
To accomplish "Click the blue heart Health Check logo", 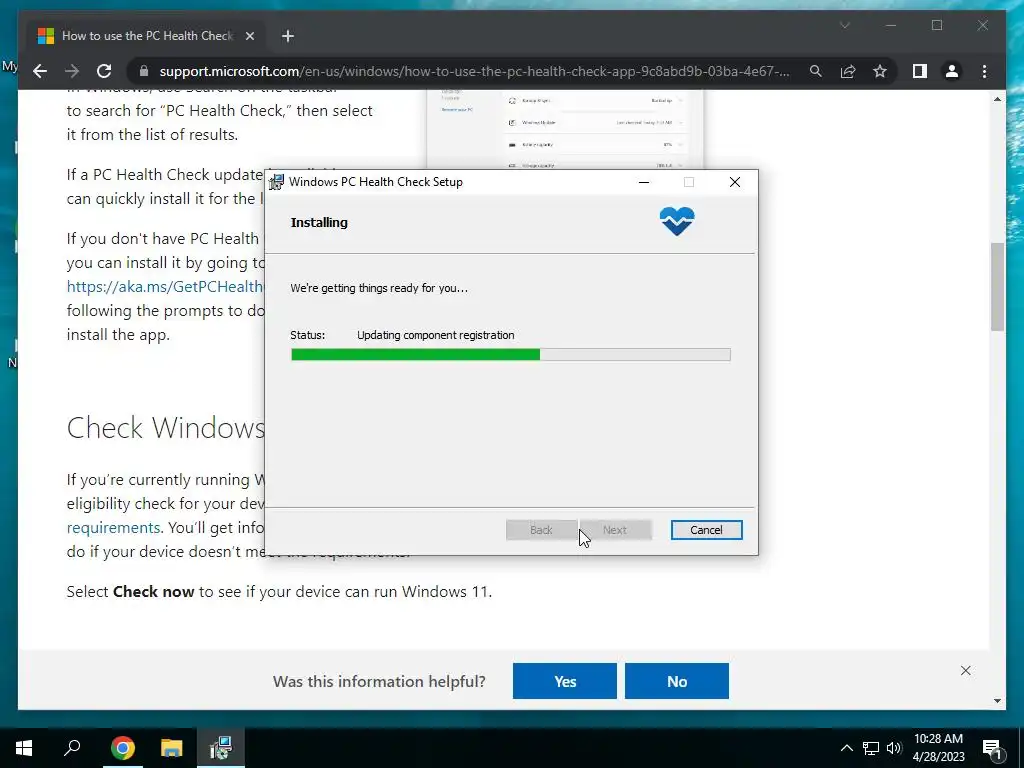I will [677, 221].
